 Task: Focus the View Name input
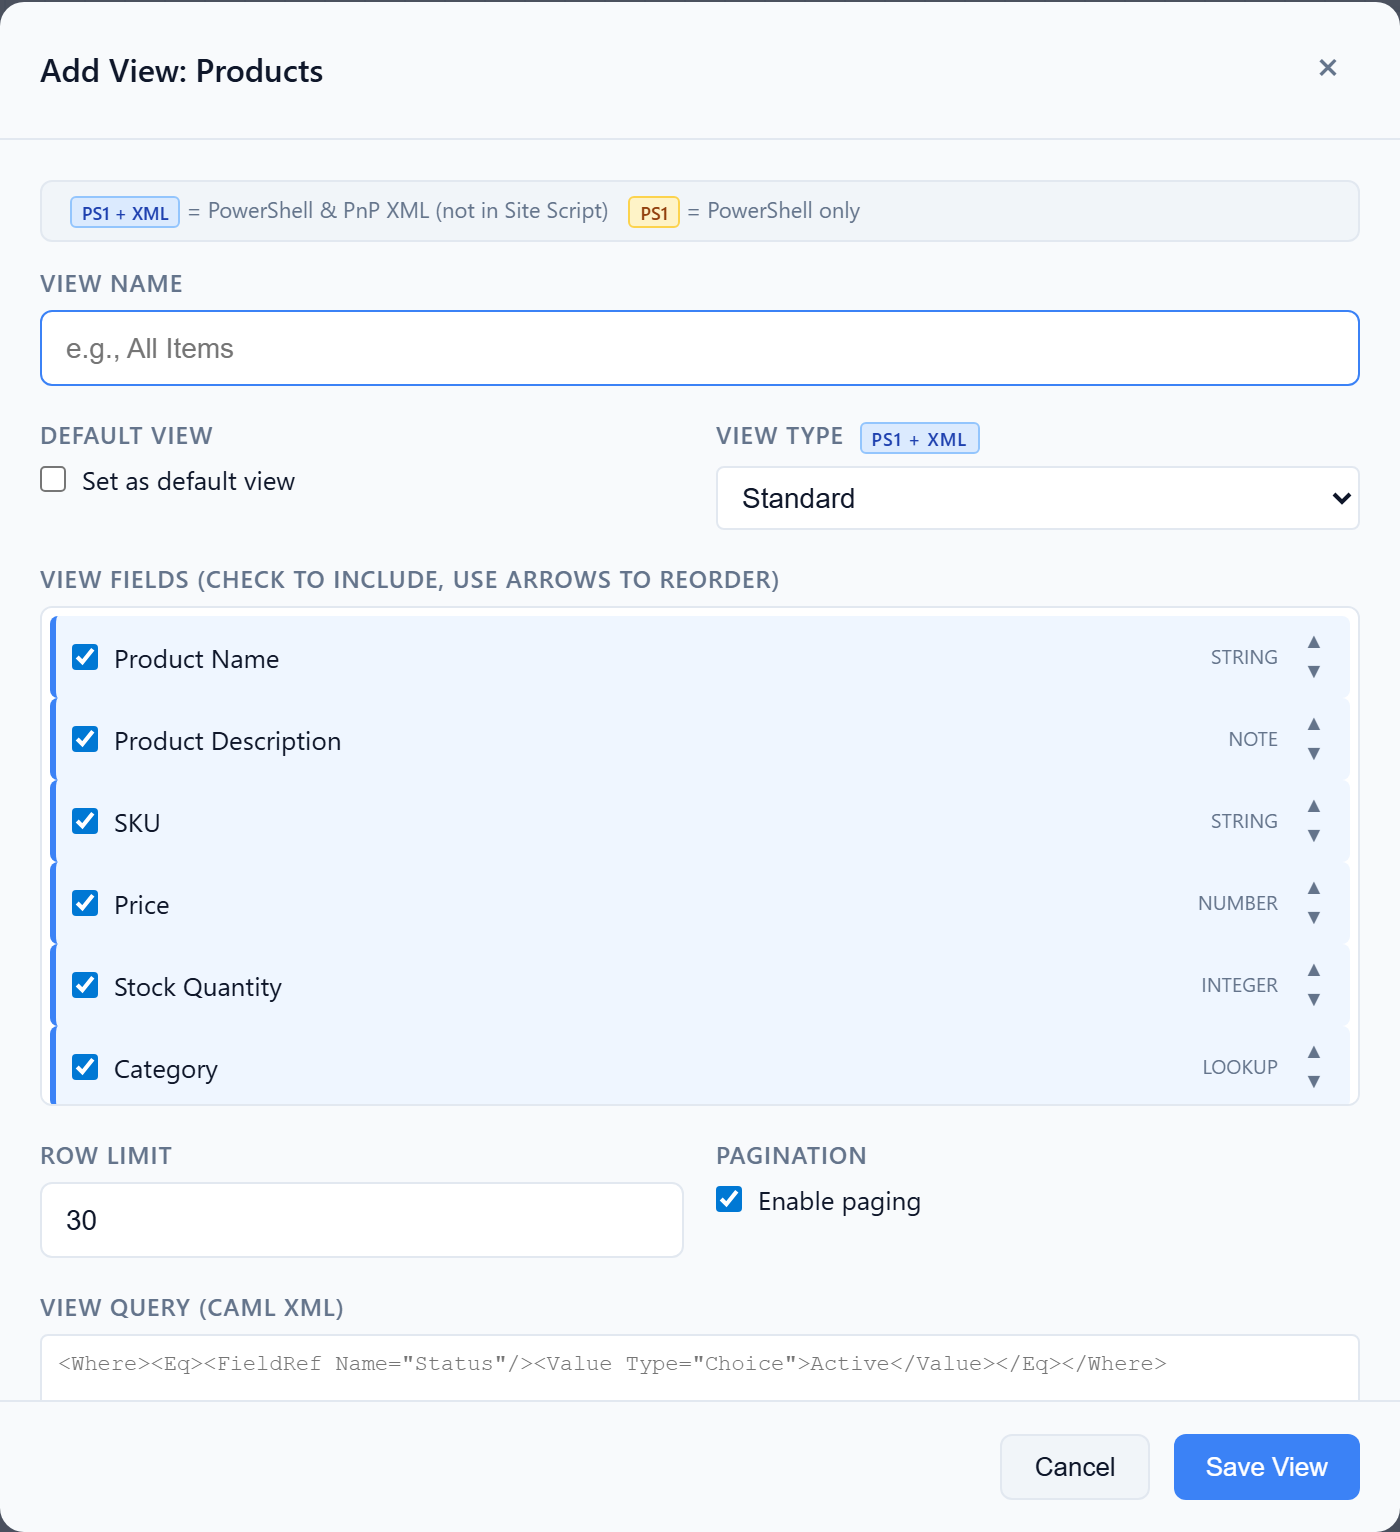click(x=700, y=348)
